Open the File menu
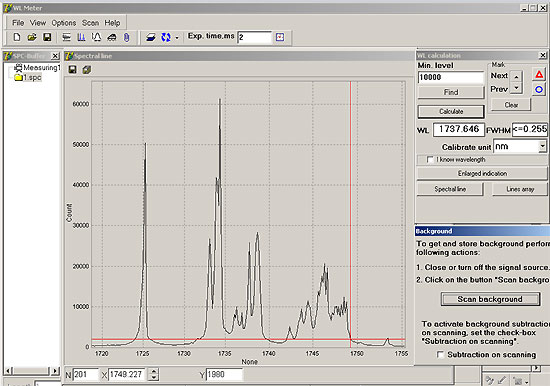This screenshot has height=386, width=550. [18, 23]
